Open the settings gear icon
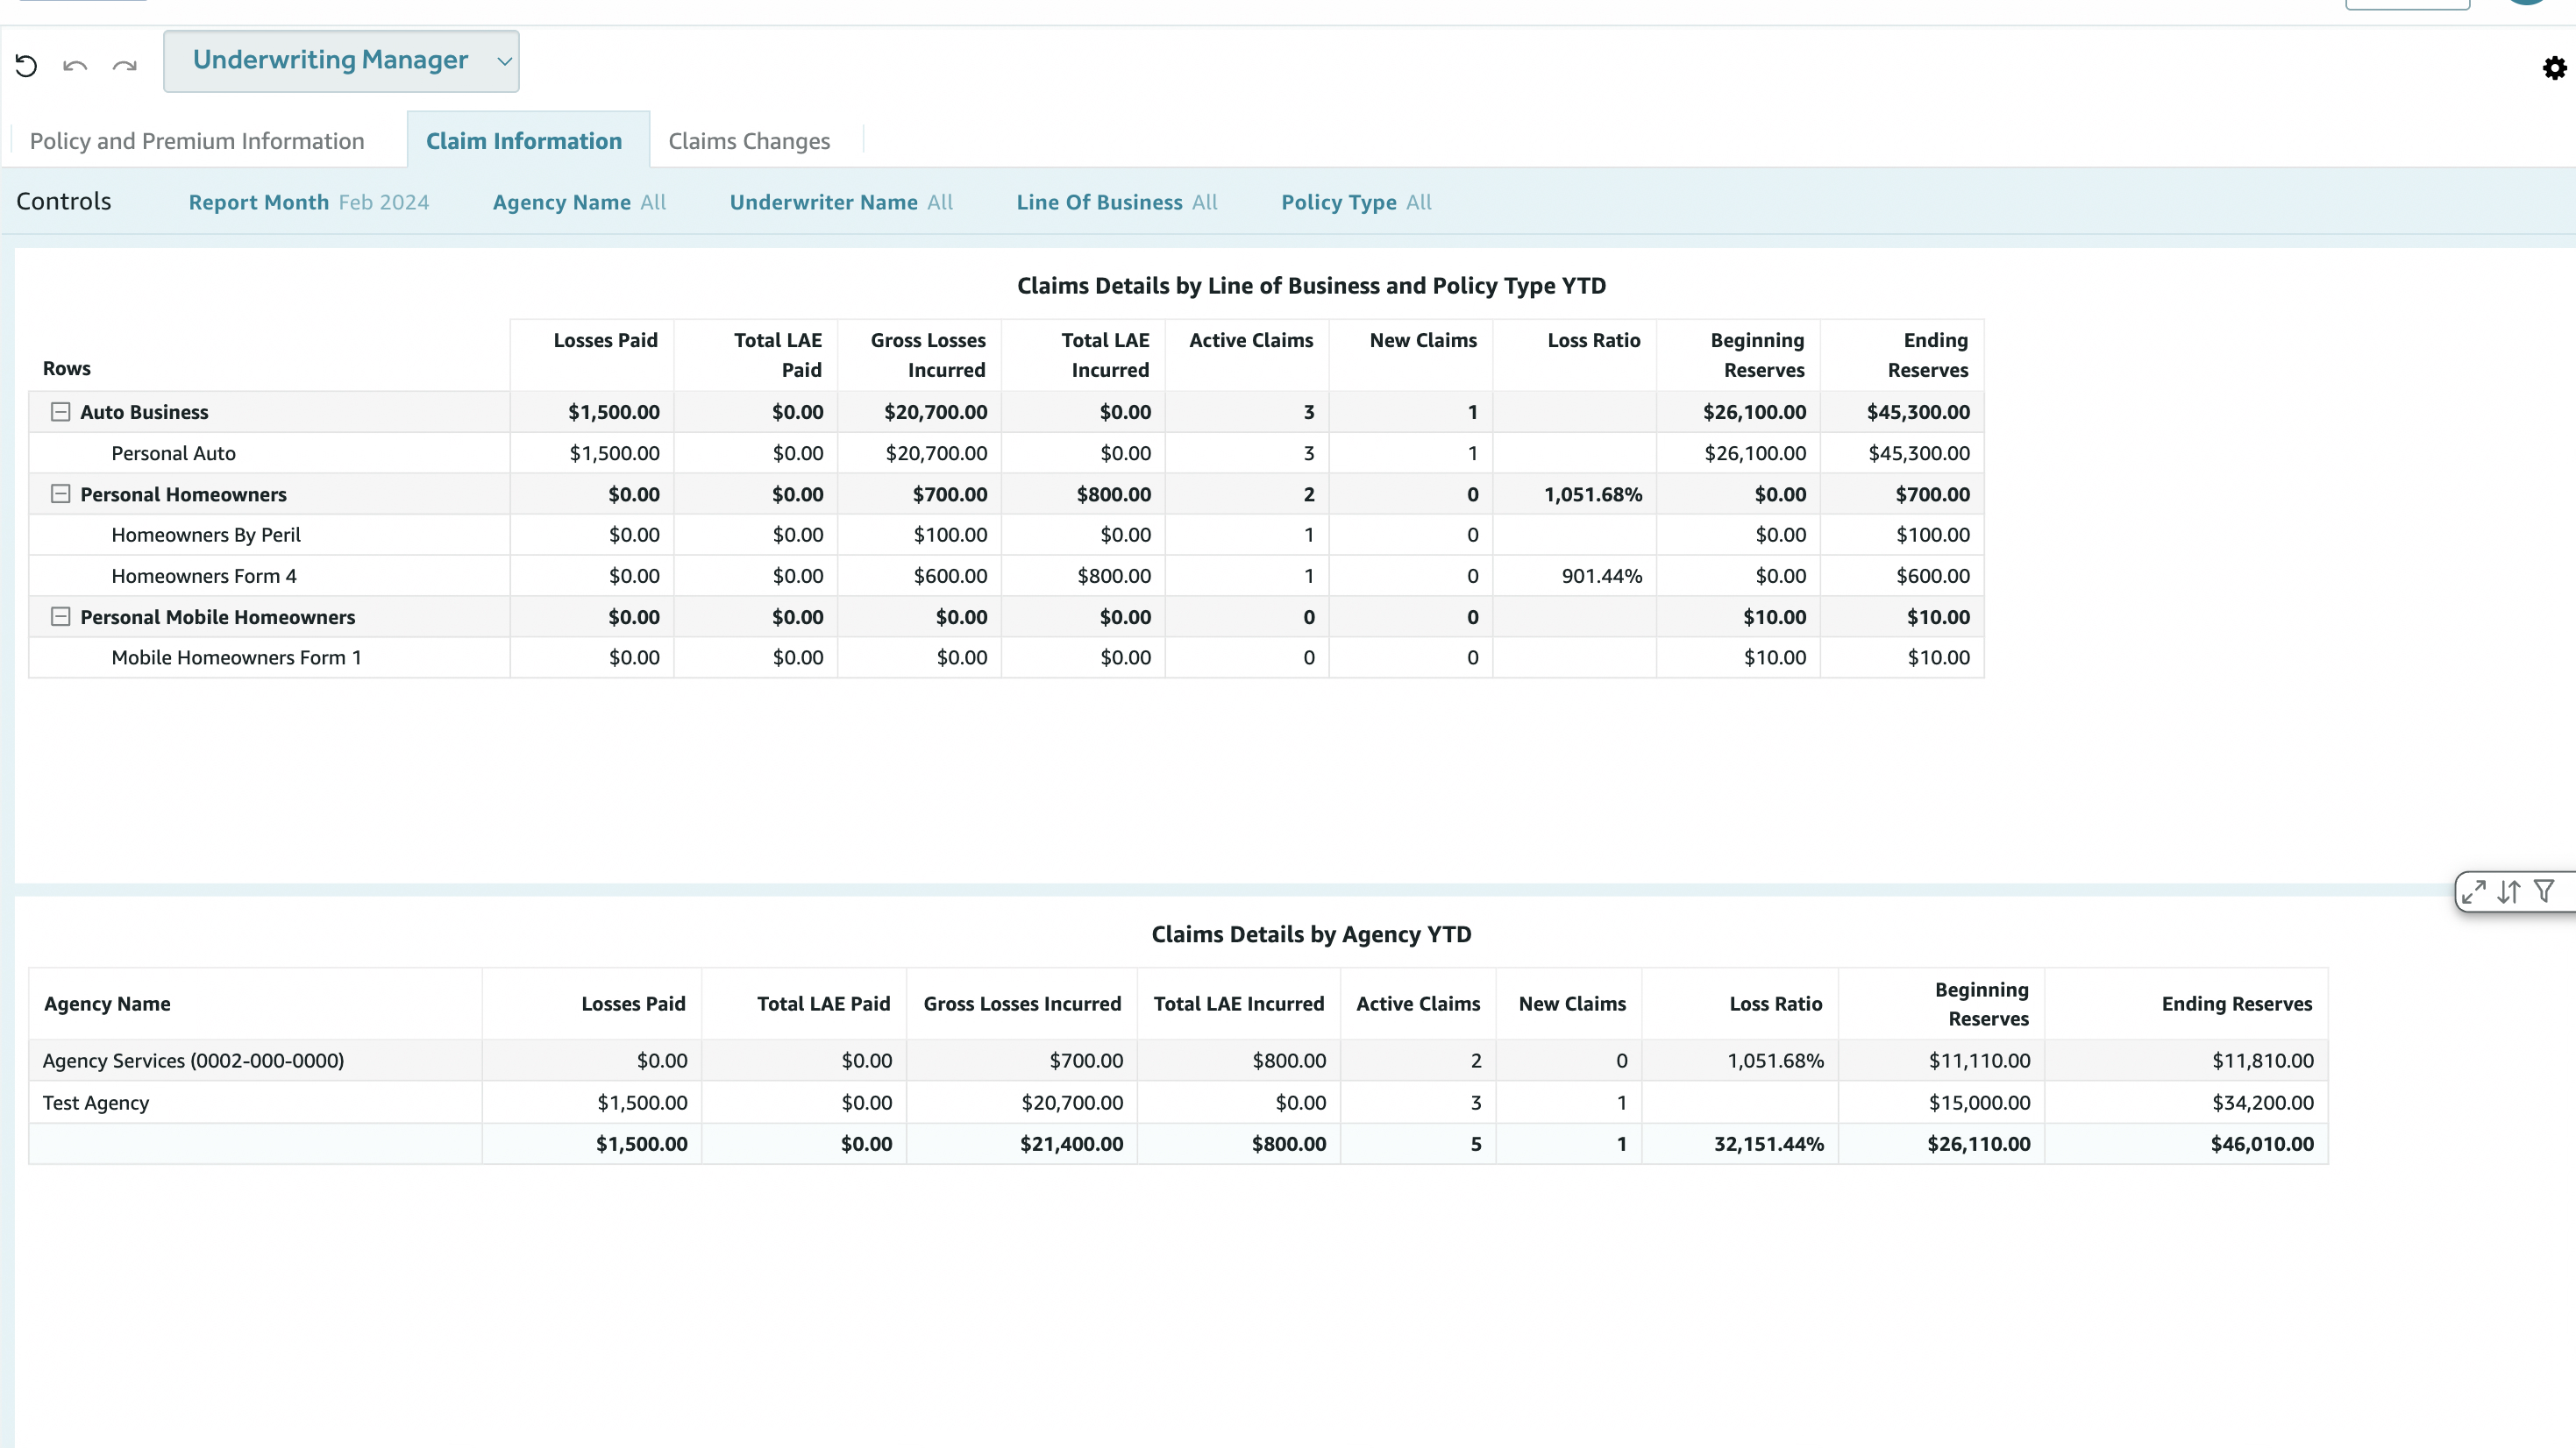The height and width of the screenshot is (1448, 2576). click(x=2554, y=68)
